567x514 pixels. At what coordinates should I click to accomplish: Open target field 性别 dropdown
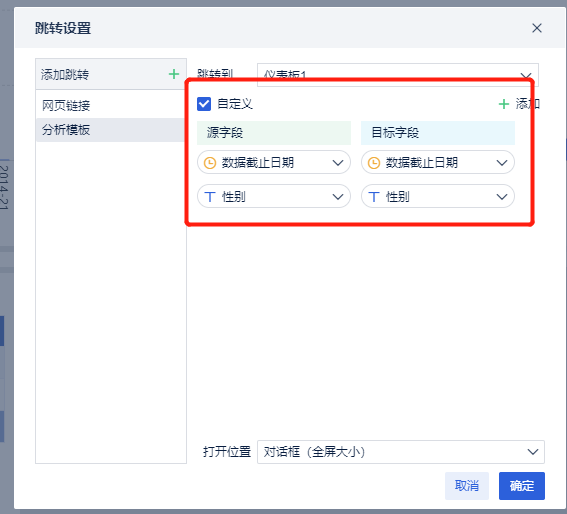pos(438,196)
